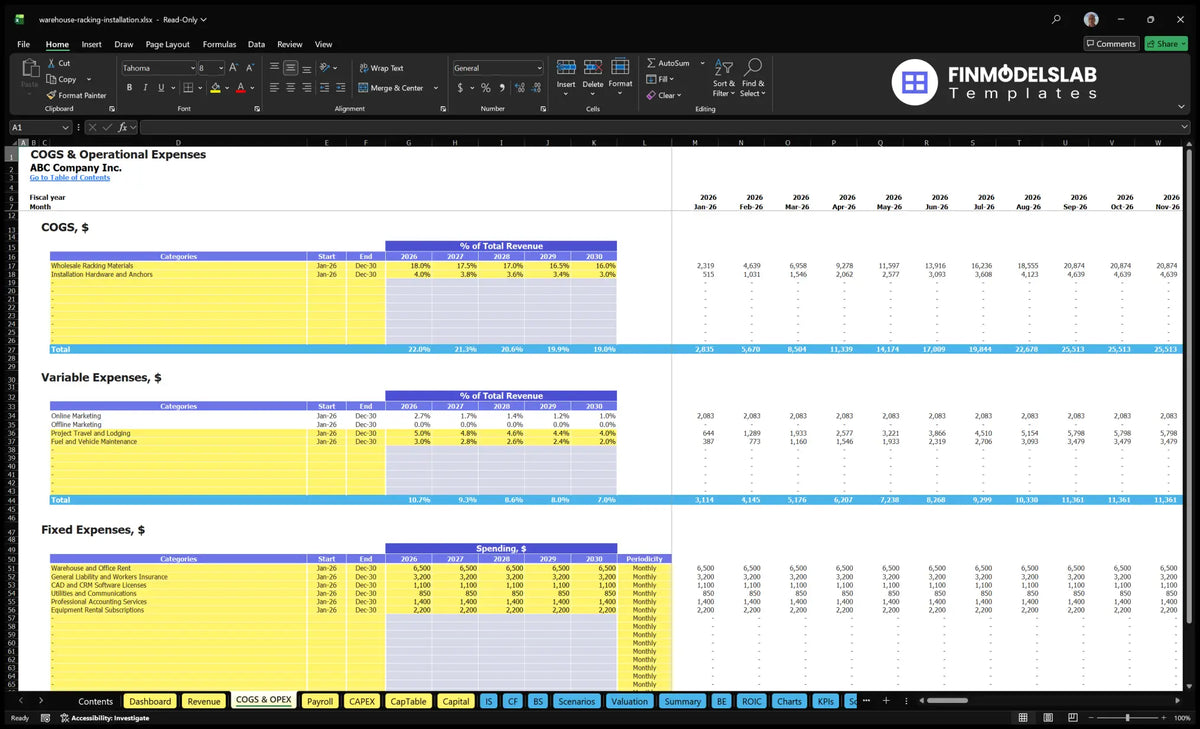Expand the Name Box dropdown arrow

tap(65, 127)
